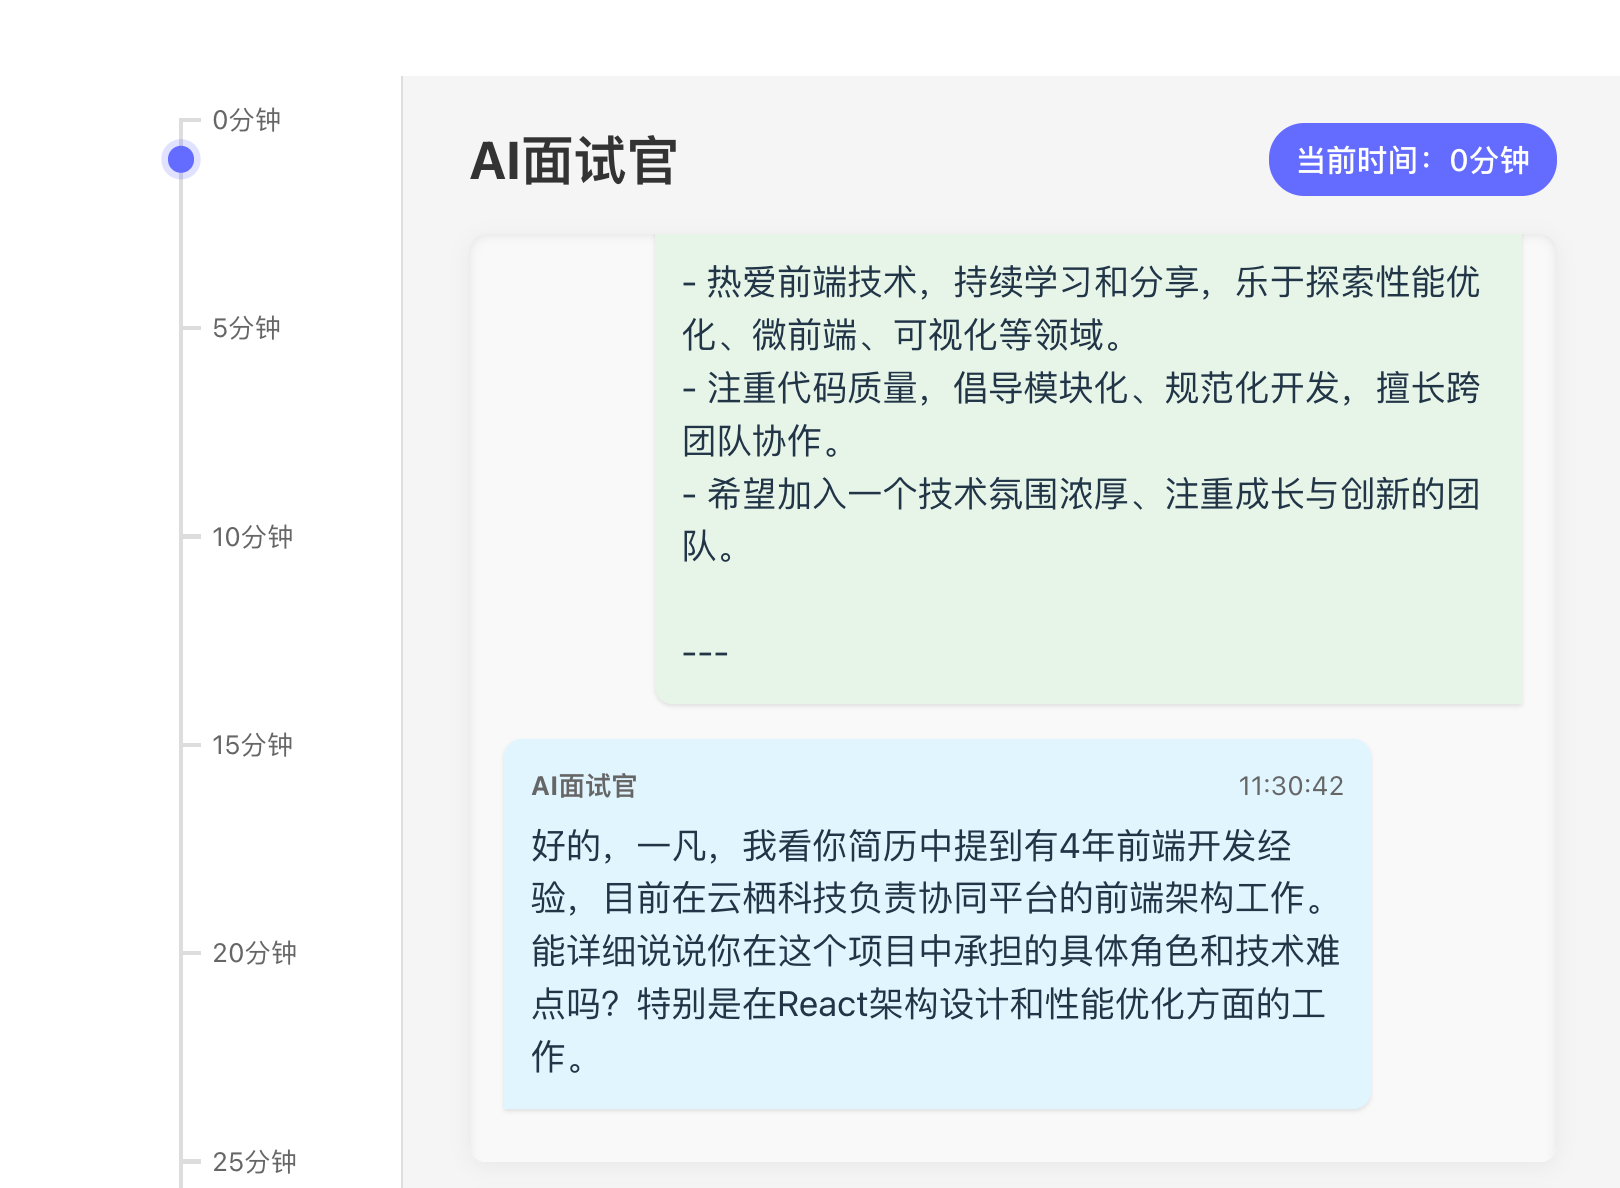Viewport: 1620px width, 1188px height.
Task: Click the --- separator in the green bubble
Action: click(x=703, y=650)
